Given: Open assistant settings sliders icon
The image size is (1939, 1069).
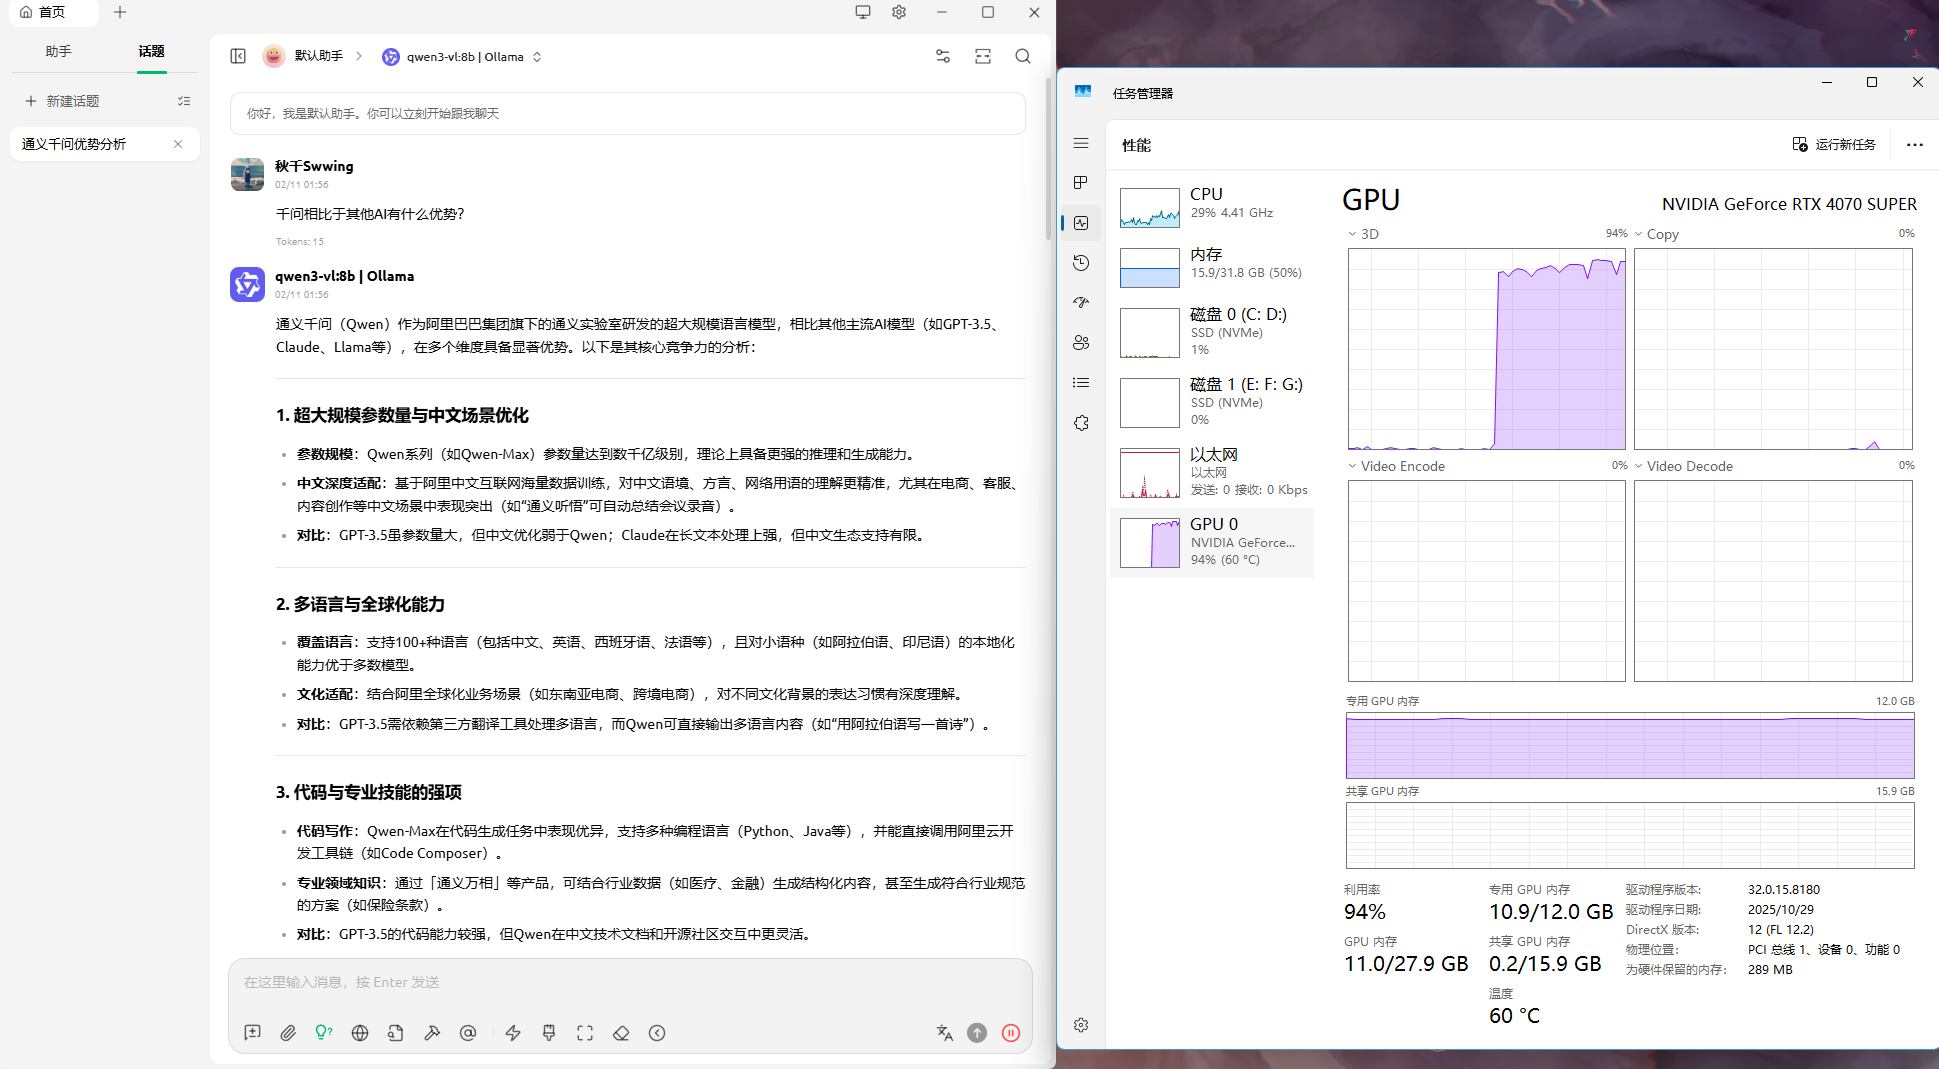Looking at the screenshot, I should [x=943, y=57].
